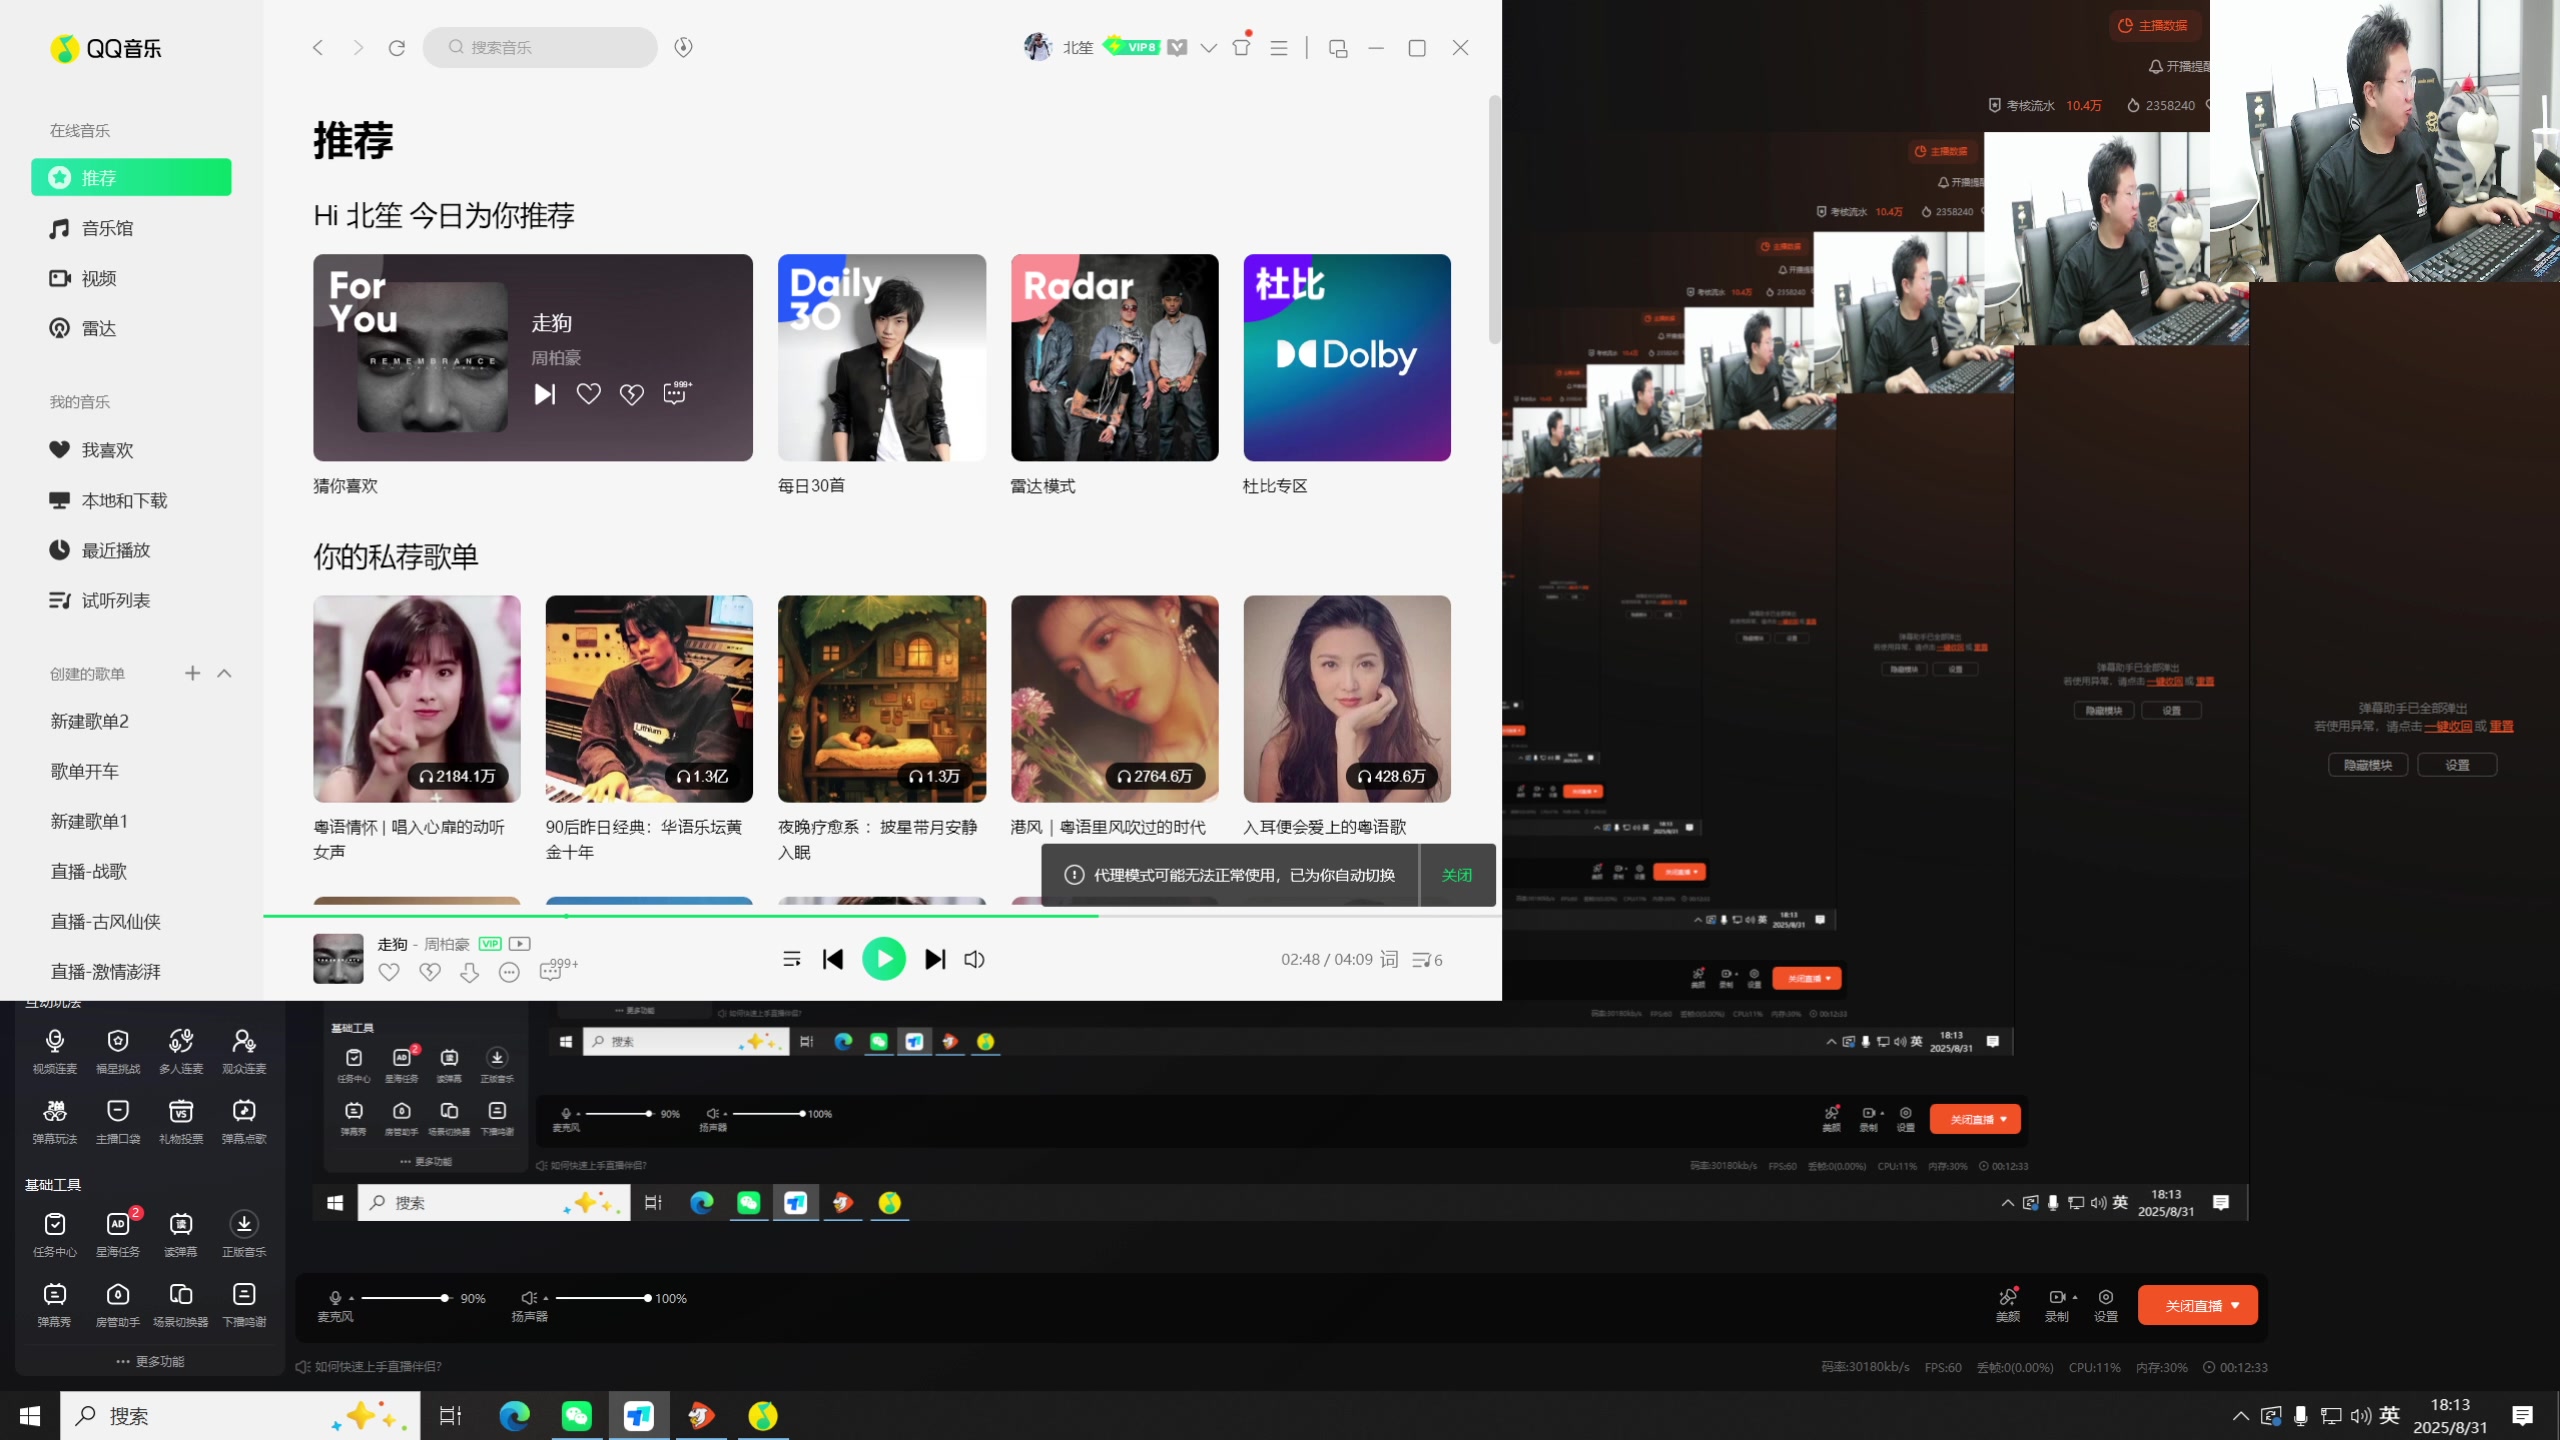Open the Daily 30 每日30首 card
Viewport: 2560px width, 1440px height.
[882, 357]
